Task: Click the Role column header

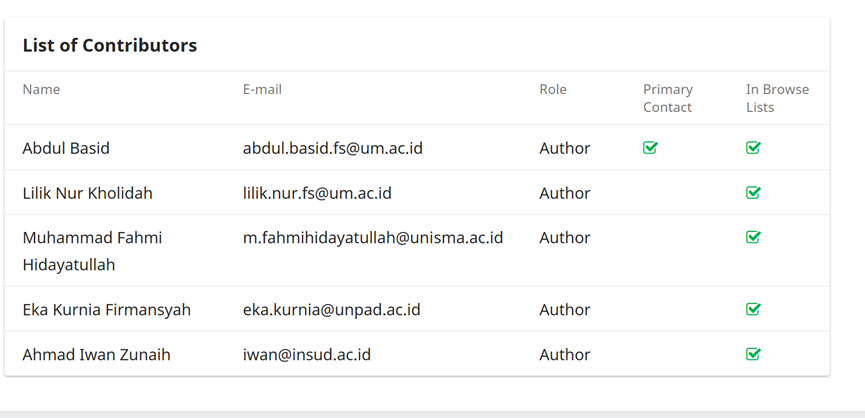Action: [553, 89]
